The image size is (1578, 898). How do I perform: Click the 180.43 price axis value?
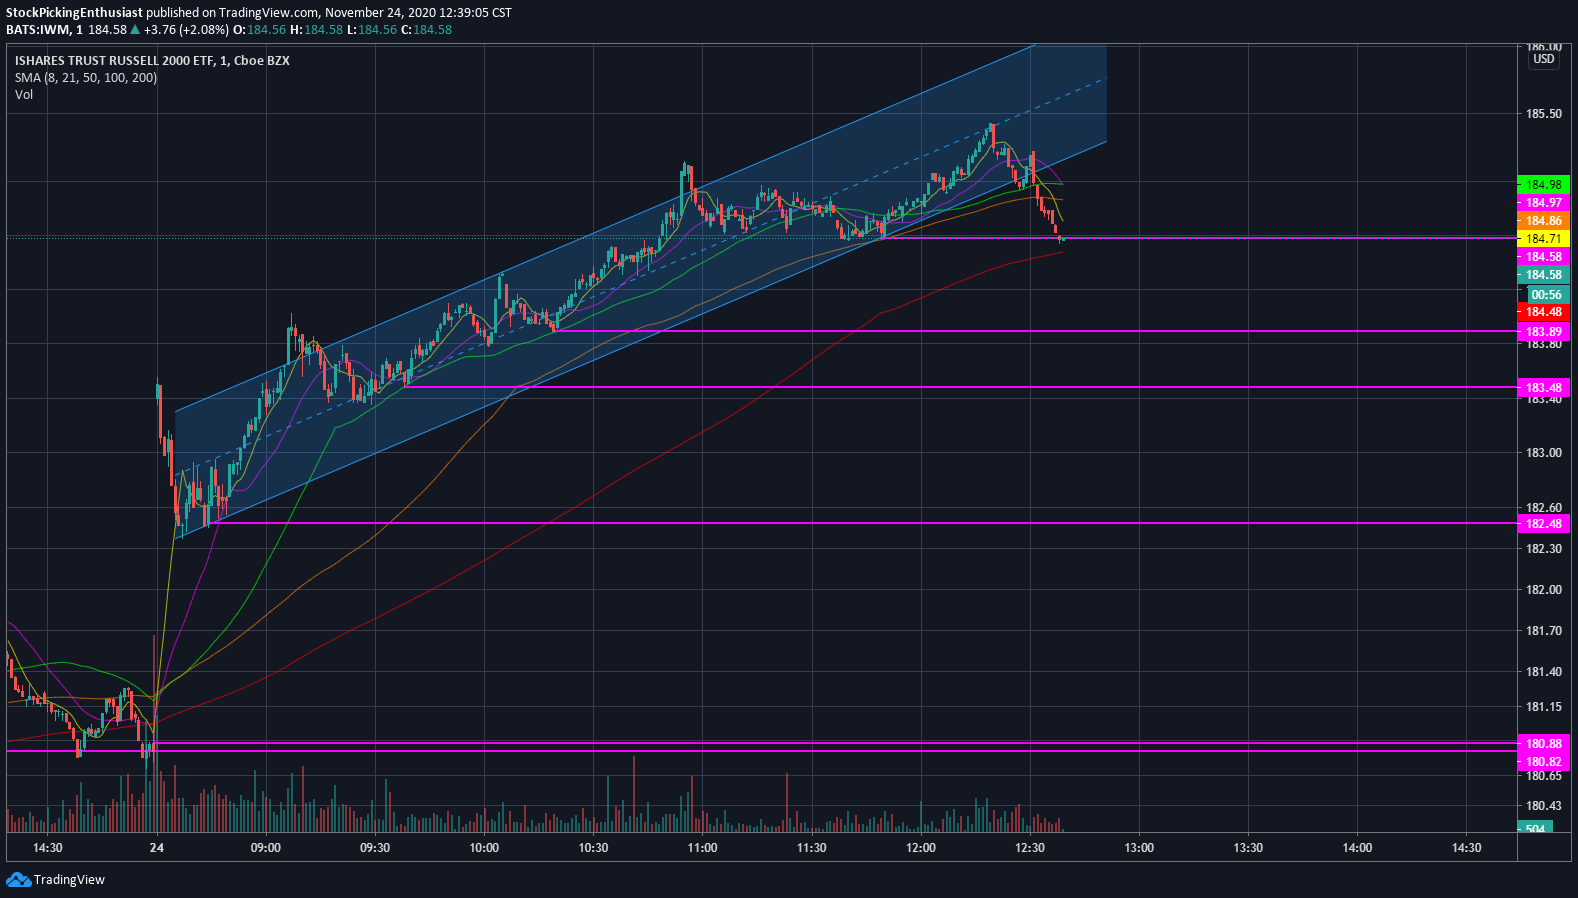tap(1543, 806)
